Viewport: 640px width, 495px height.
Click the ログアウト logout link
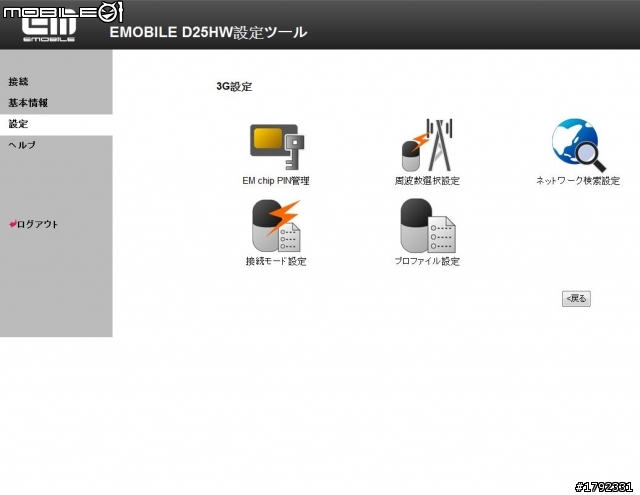point(37,224)
